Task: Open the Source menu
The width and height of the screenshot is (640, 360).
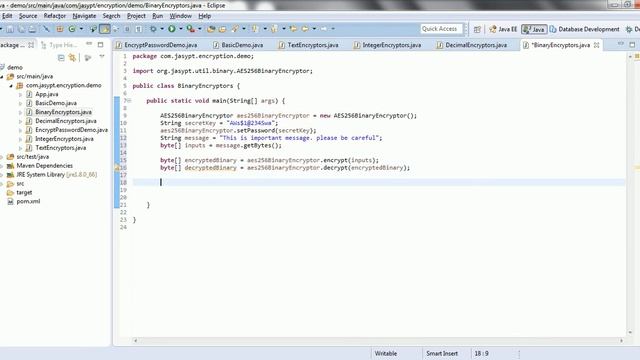Action: pos(28,16)
